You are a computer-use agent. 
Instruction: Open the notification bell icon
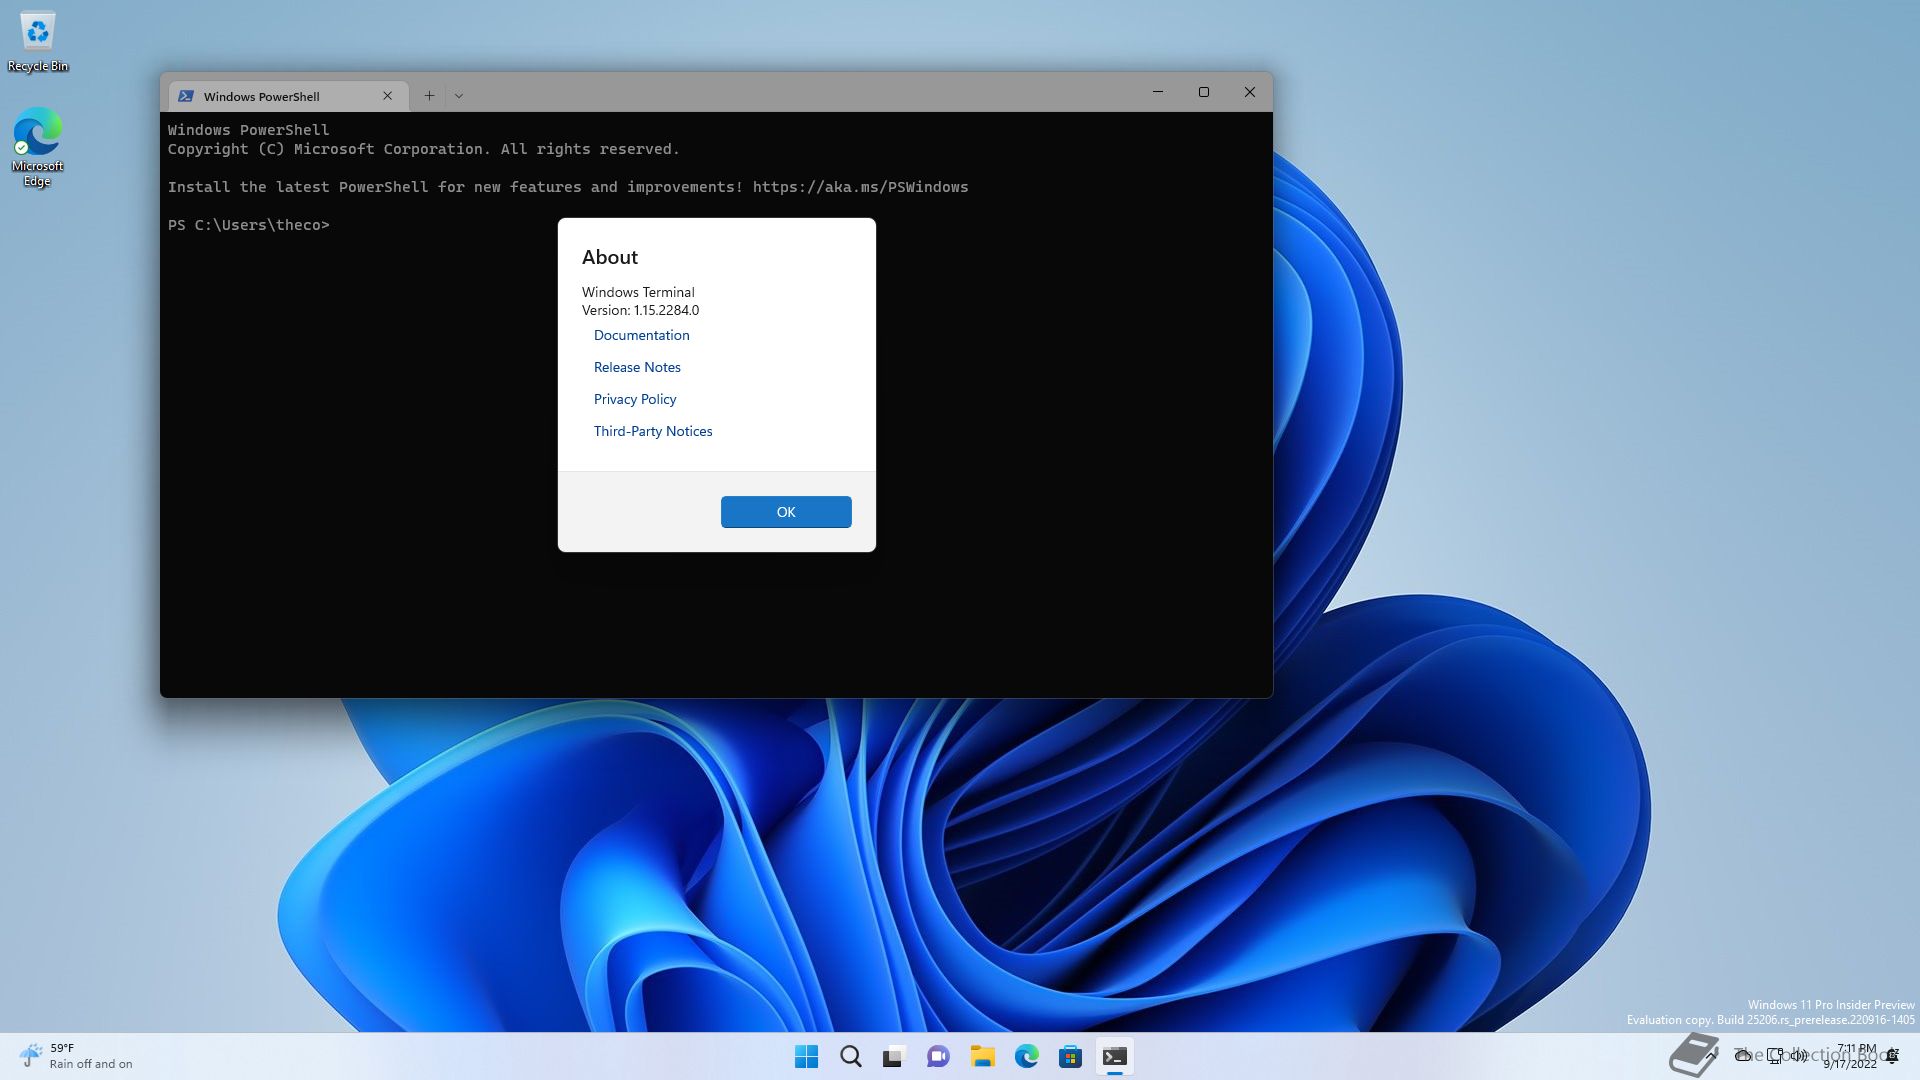tap(1892, 1056)
